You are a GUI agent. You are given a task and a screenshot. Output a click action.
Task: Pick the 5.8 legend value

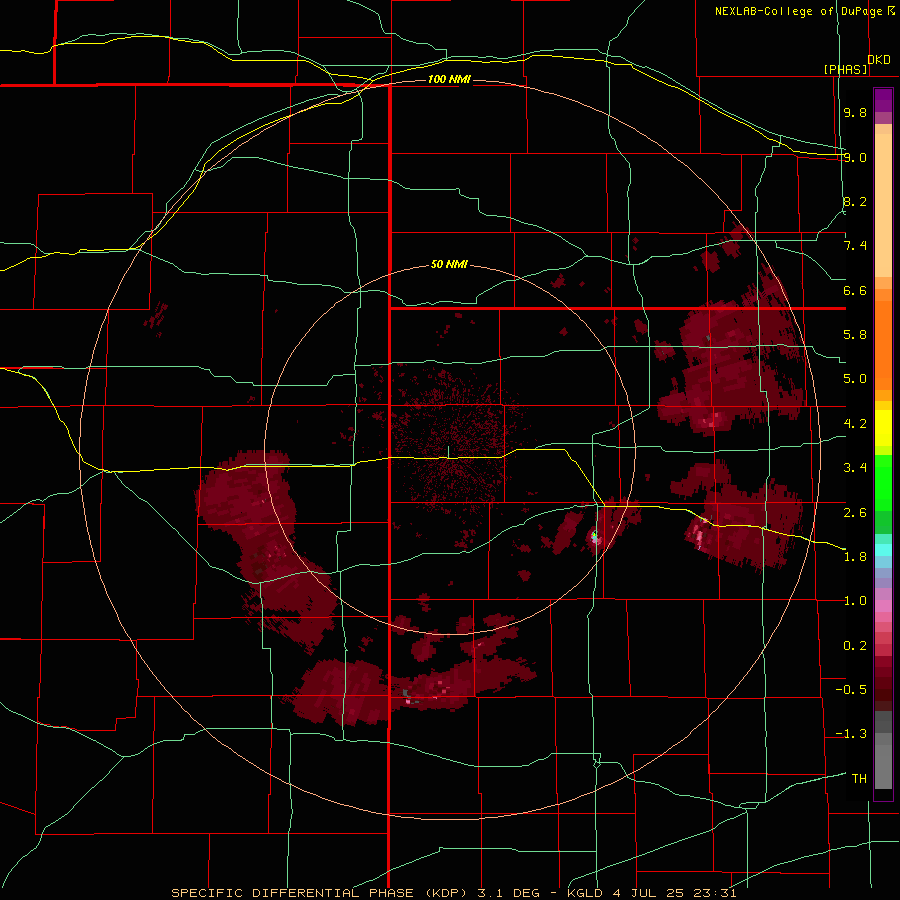pos(855,335)
